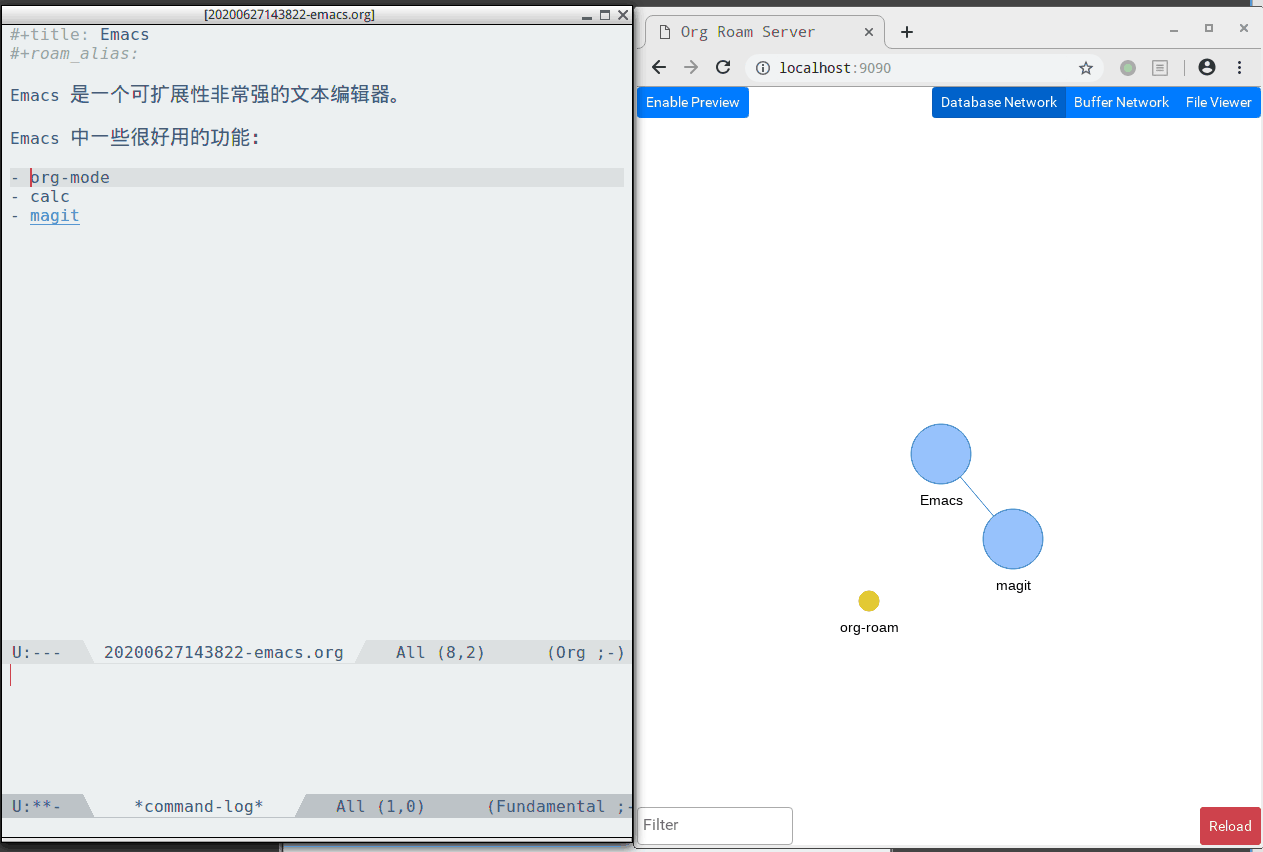
Task: Follow the magit link in Emacs buffer
Action: [54, 216]
